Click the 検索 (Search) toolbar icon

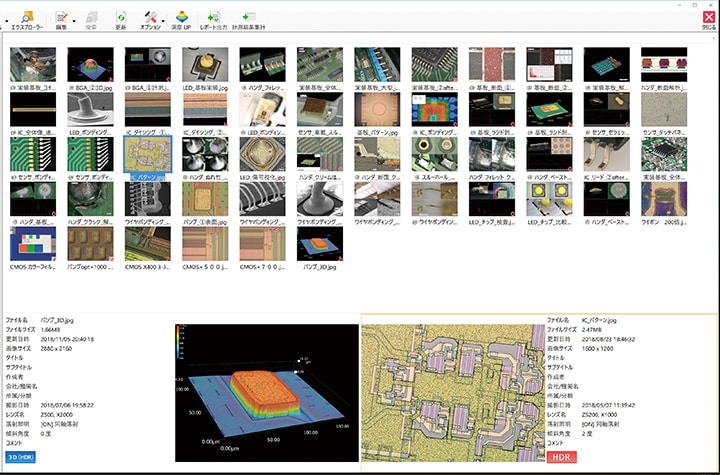click(91, 17)
